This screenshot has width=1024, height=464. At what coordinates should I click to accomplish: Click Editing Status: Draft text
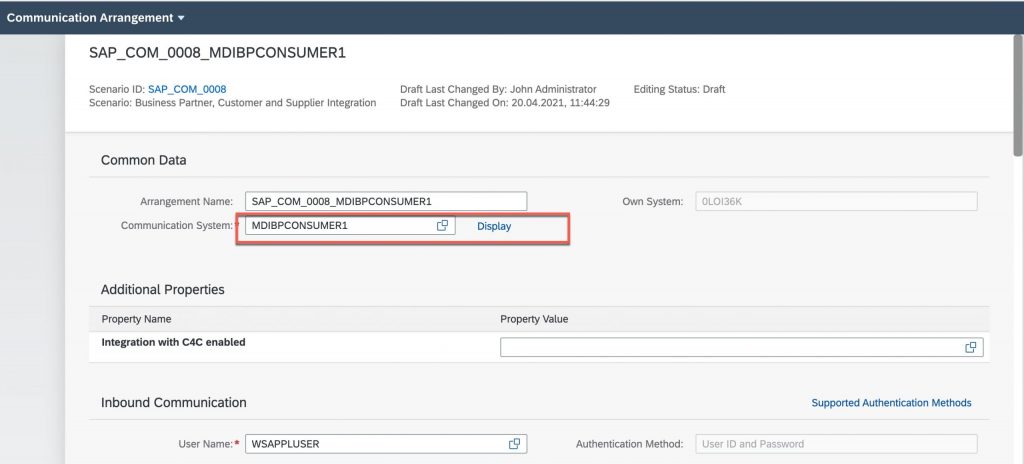coord(679,89)
